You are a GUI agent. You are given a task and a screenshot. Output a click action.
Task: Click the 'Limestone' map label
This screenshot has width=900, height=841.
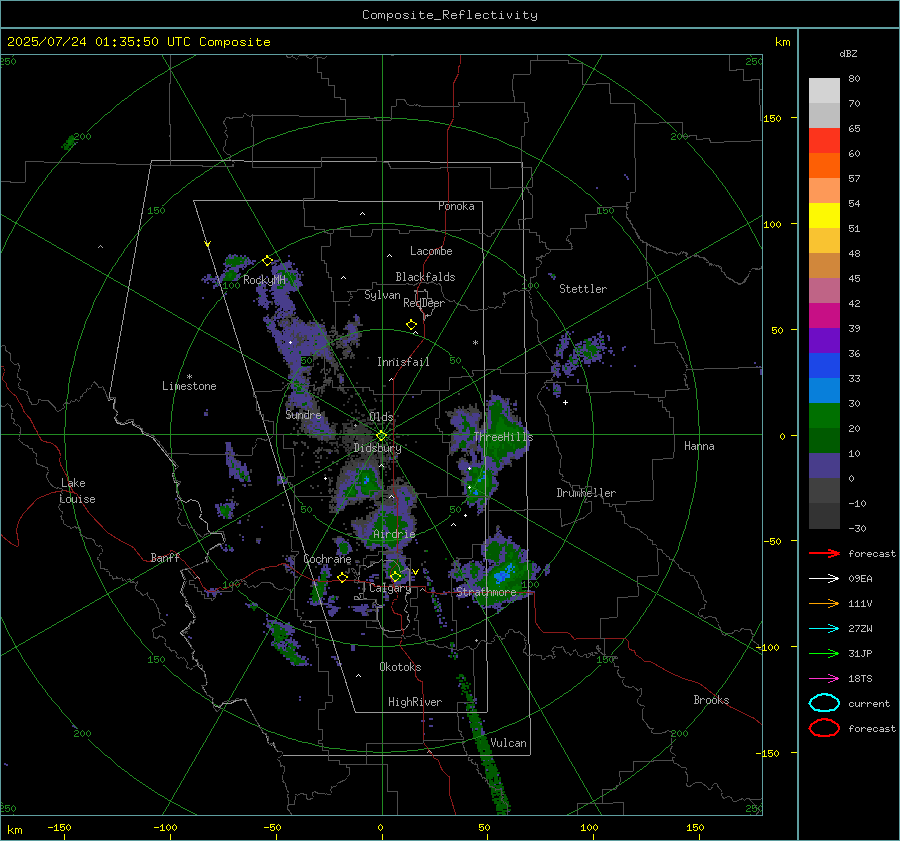(189, 386)
